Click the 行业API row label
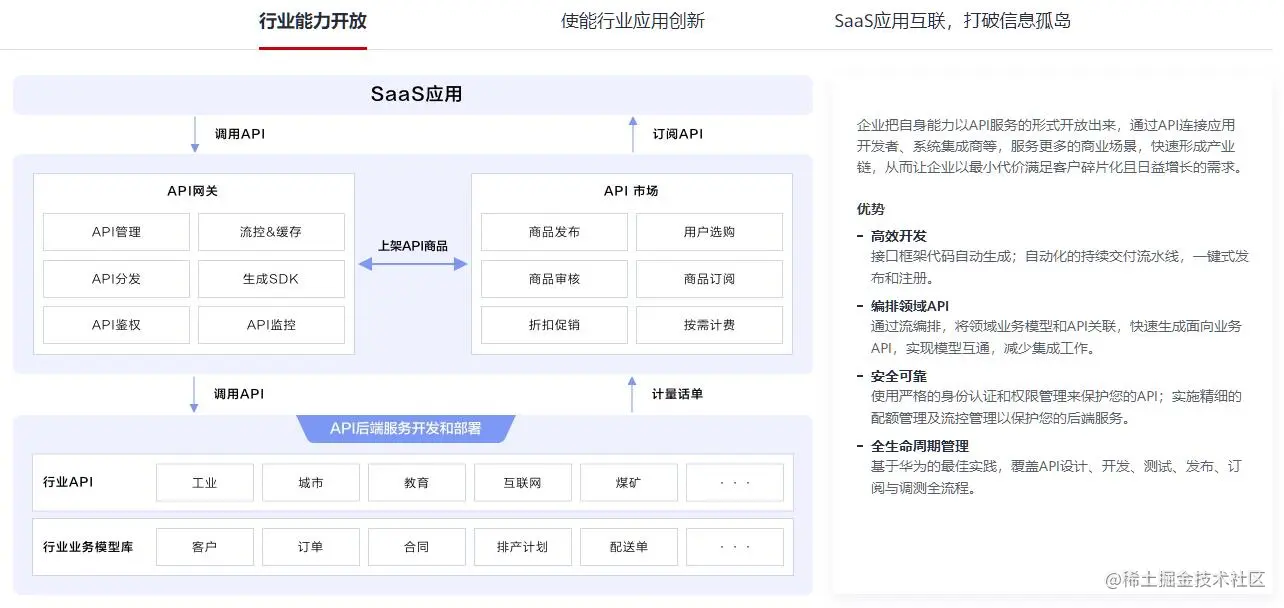Image resolution: width=1284 pixels, height=608 pixels. (68, 482)
